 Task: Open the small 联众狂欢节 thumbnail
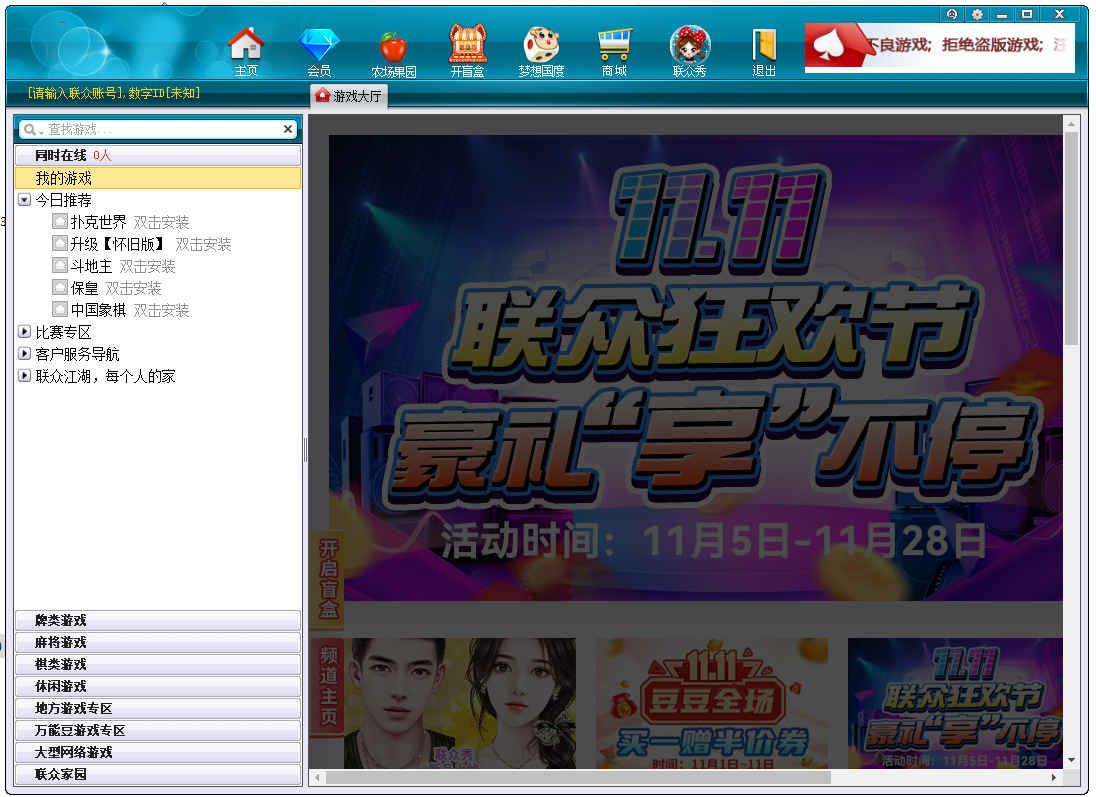[x=956, y=703]
